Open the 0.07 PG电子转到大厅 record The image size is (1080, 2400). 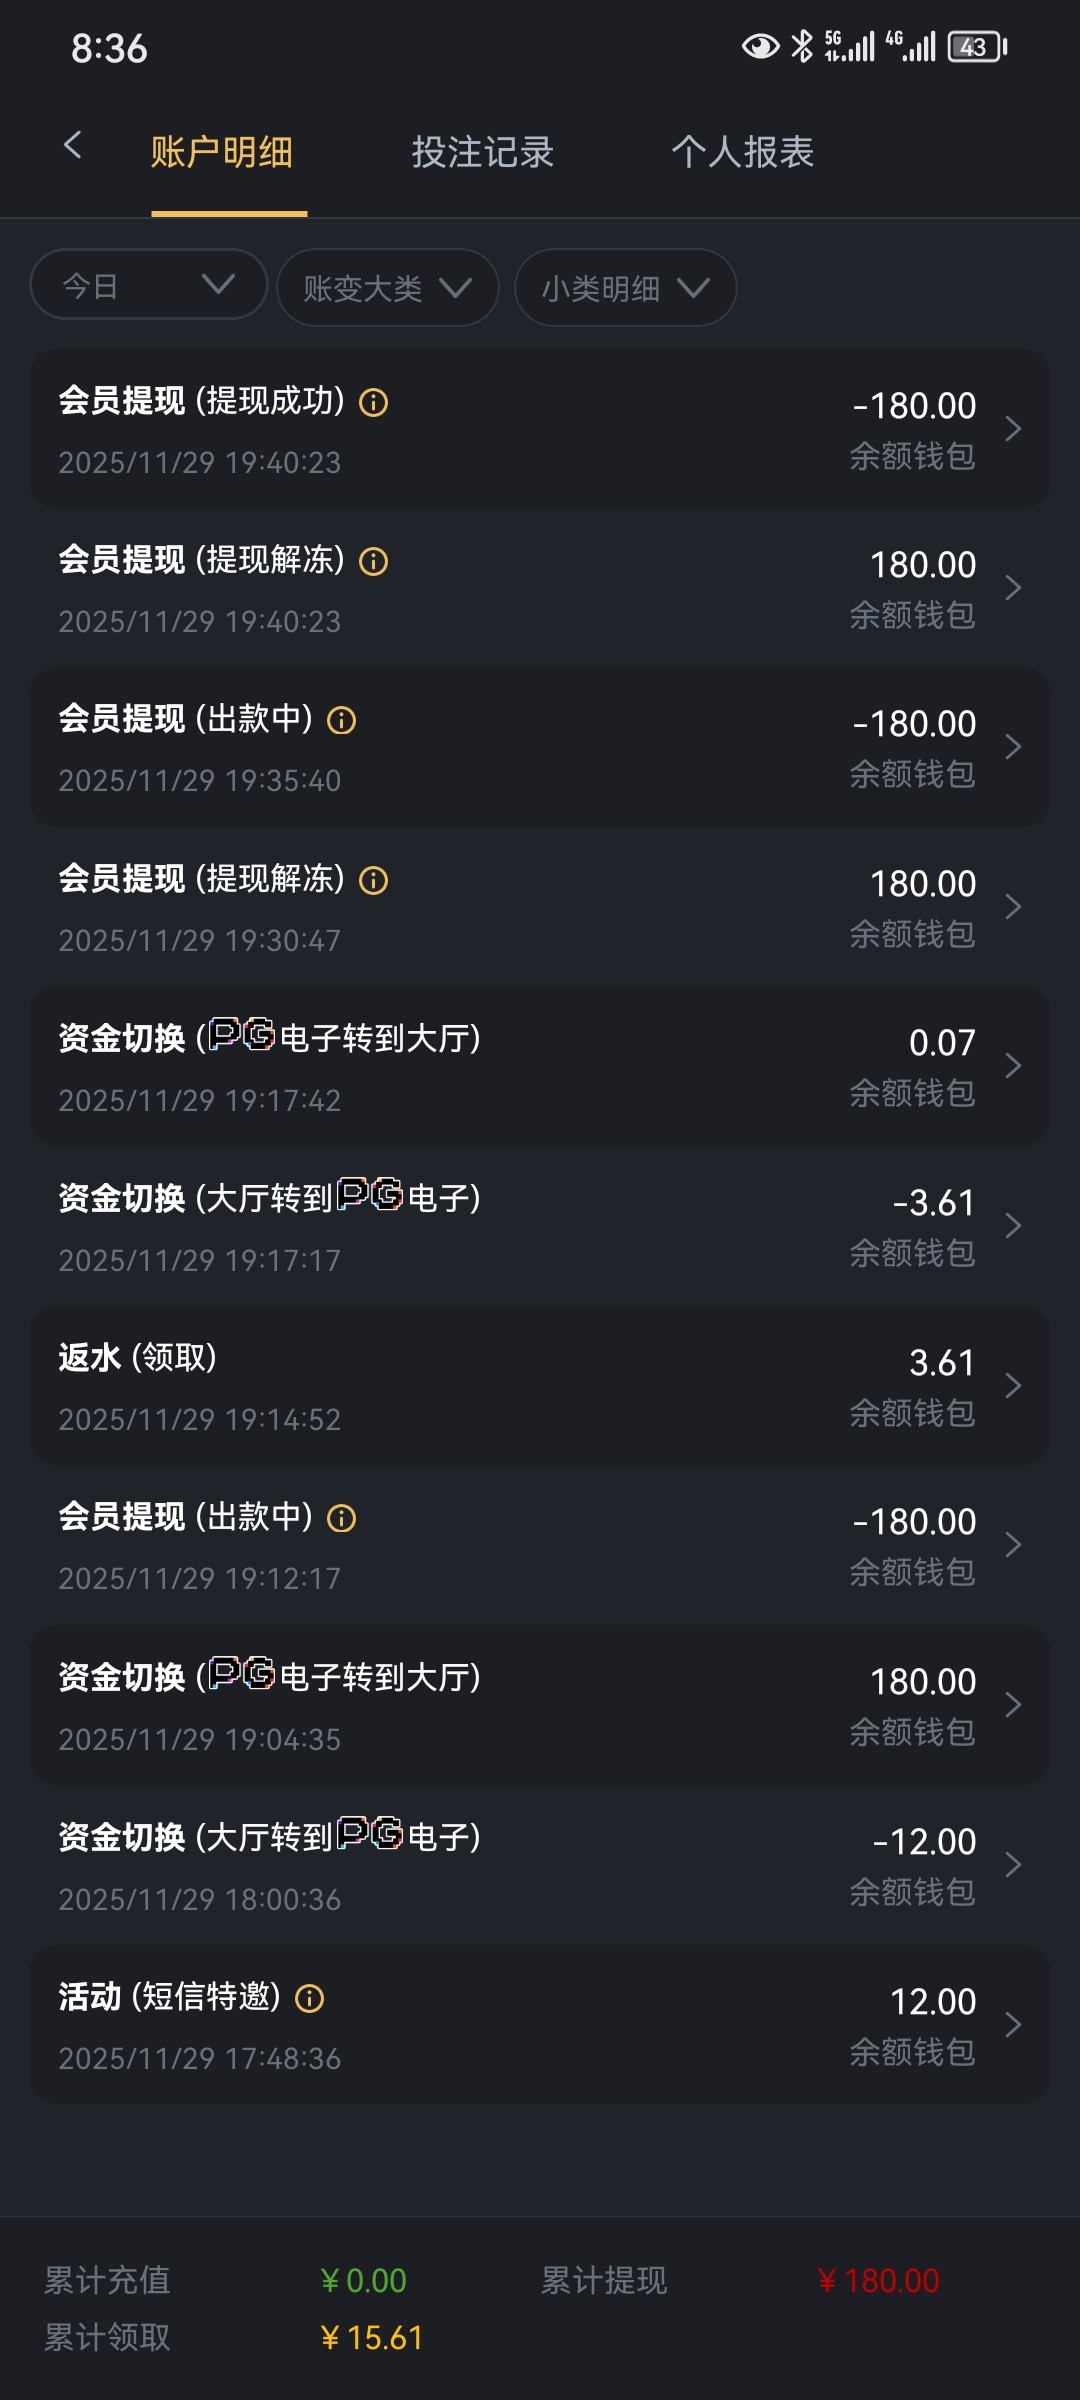coord(540,1066)
